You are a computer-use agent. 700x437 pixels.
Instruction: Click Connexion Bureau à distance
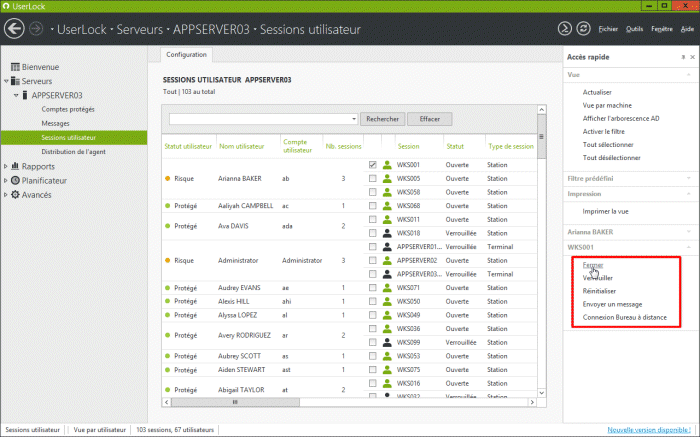tap(625, 317)
